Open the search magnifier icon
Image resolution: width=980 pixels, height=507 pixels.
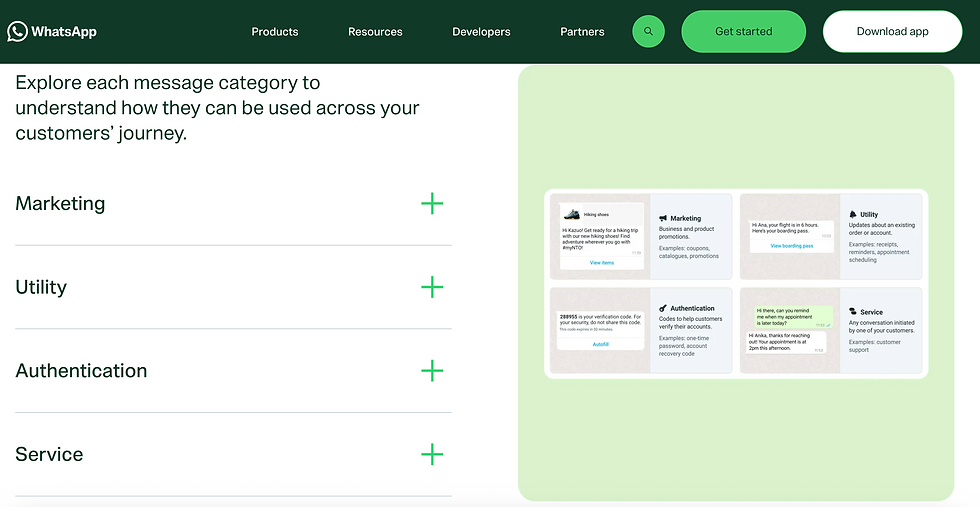point(648,31)
